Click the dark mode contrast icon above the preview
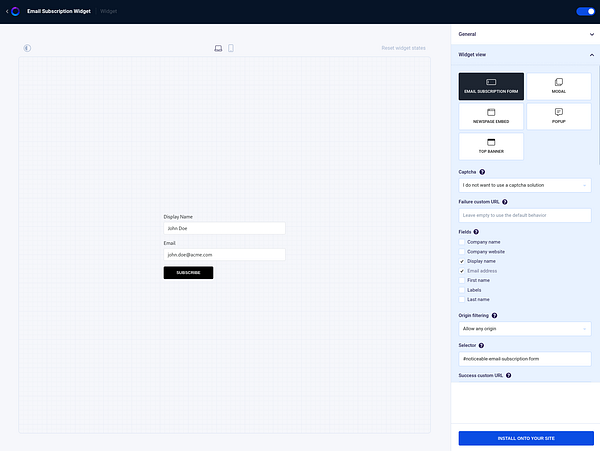Viewport: 600px width, 451px height. pos(27,48)
